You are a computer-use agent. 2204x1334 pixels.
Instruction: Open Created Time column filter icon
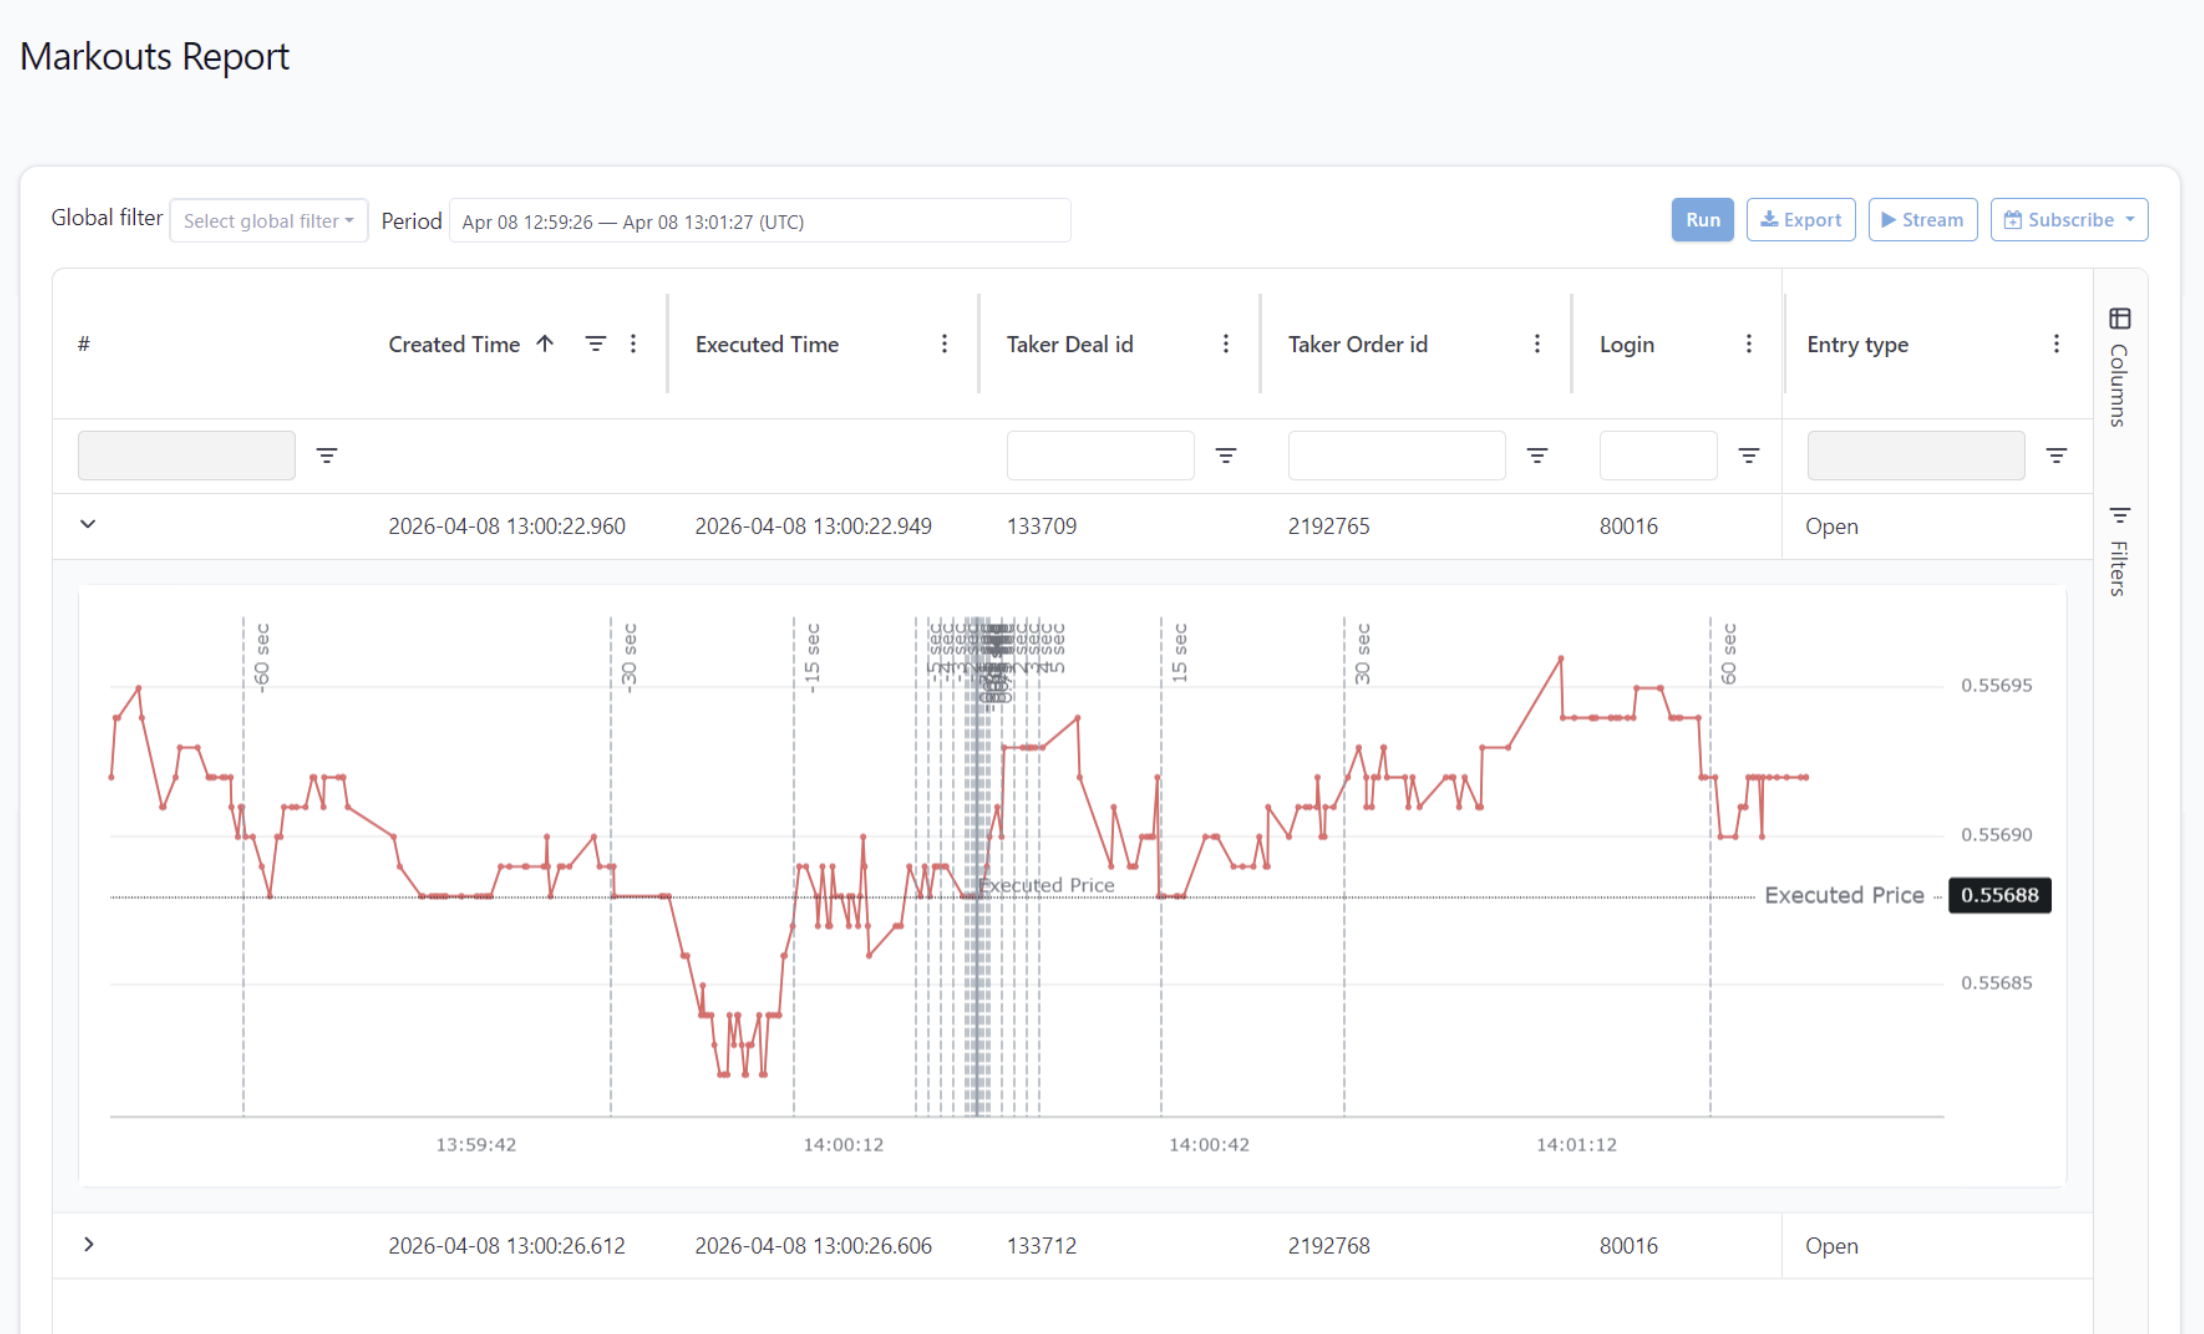[595, 344]
